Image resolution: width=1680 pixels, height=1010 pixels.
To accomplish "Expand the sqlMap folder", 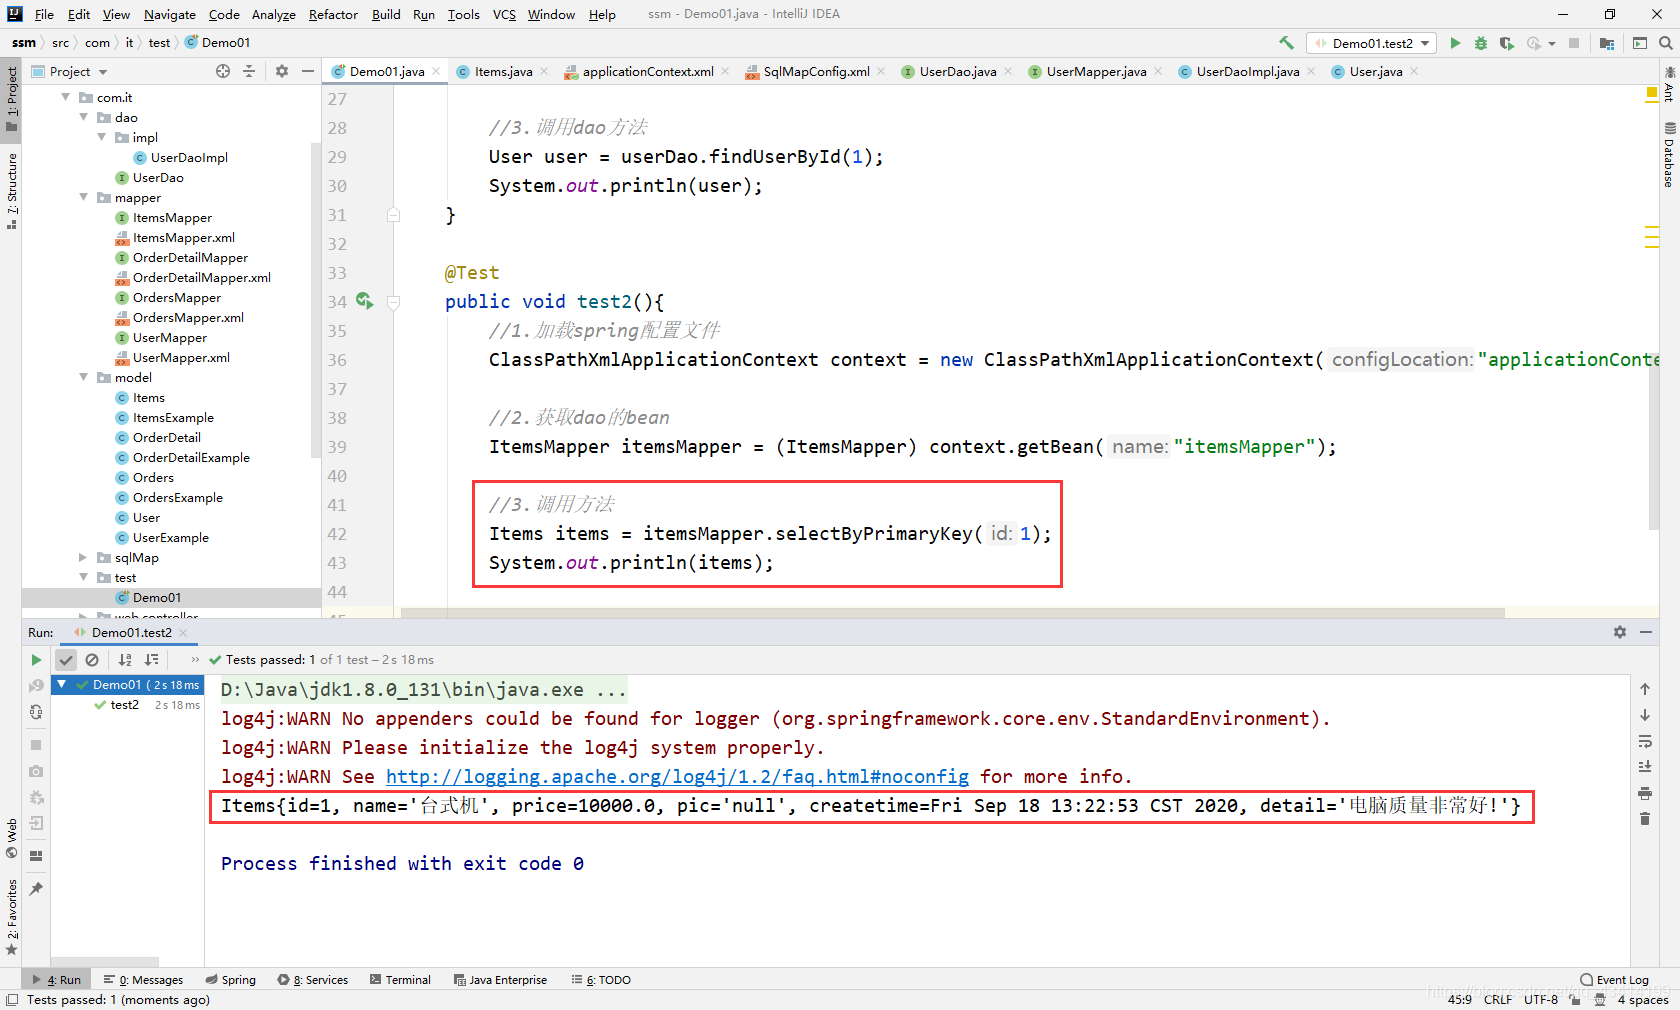I will point(84,557).
